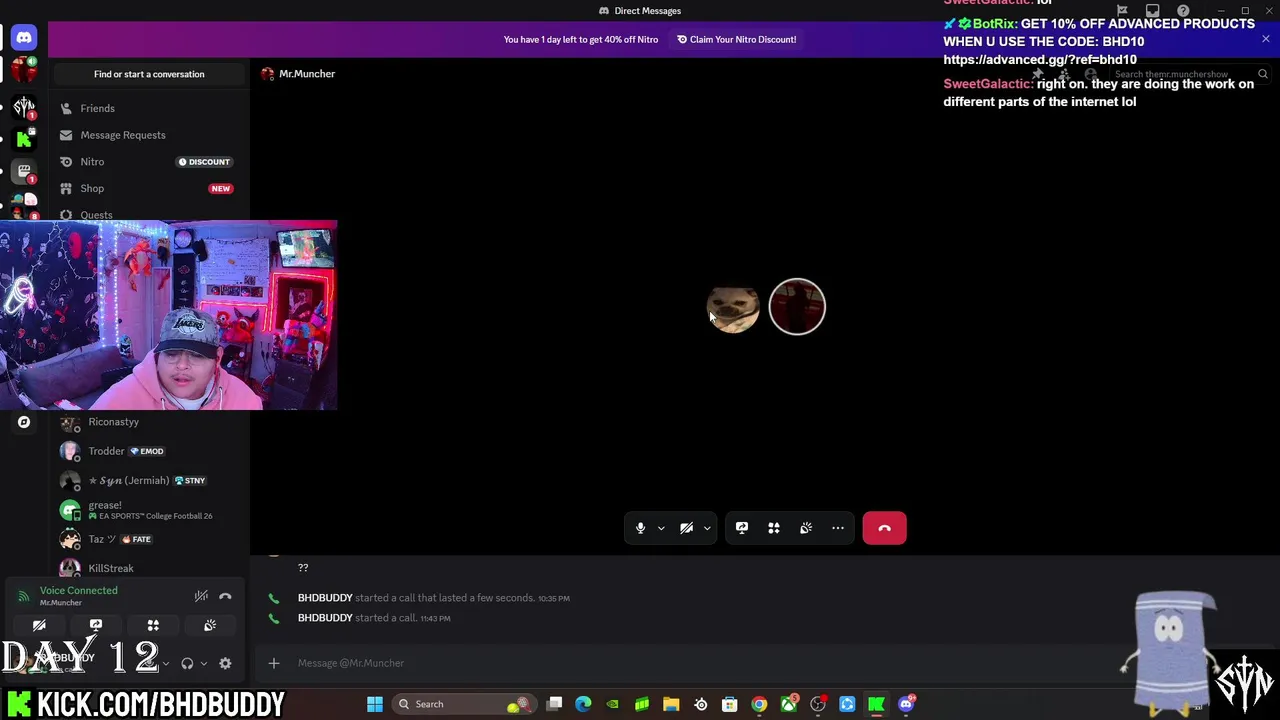Open more call options menu

tap(838, 528)
